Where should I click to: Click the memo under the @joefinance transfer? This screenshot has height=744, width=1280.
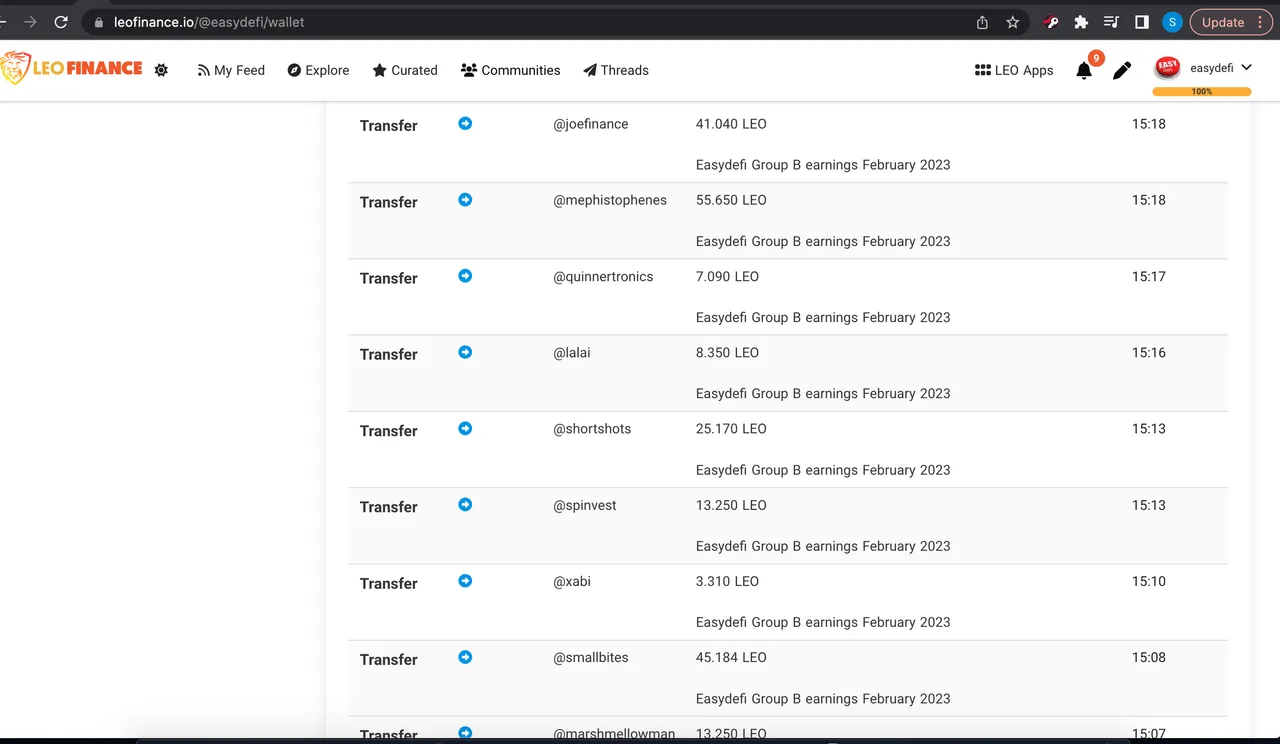click(x=823, y=164)
